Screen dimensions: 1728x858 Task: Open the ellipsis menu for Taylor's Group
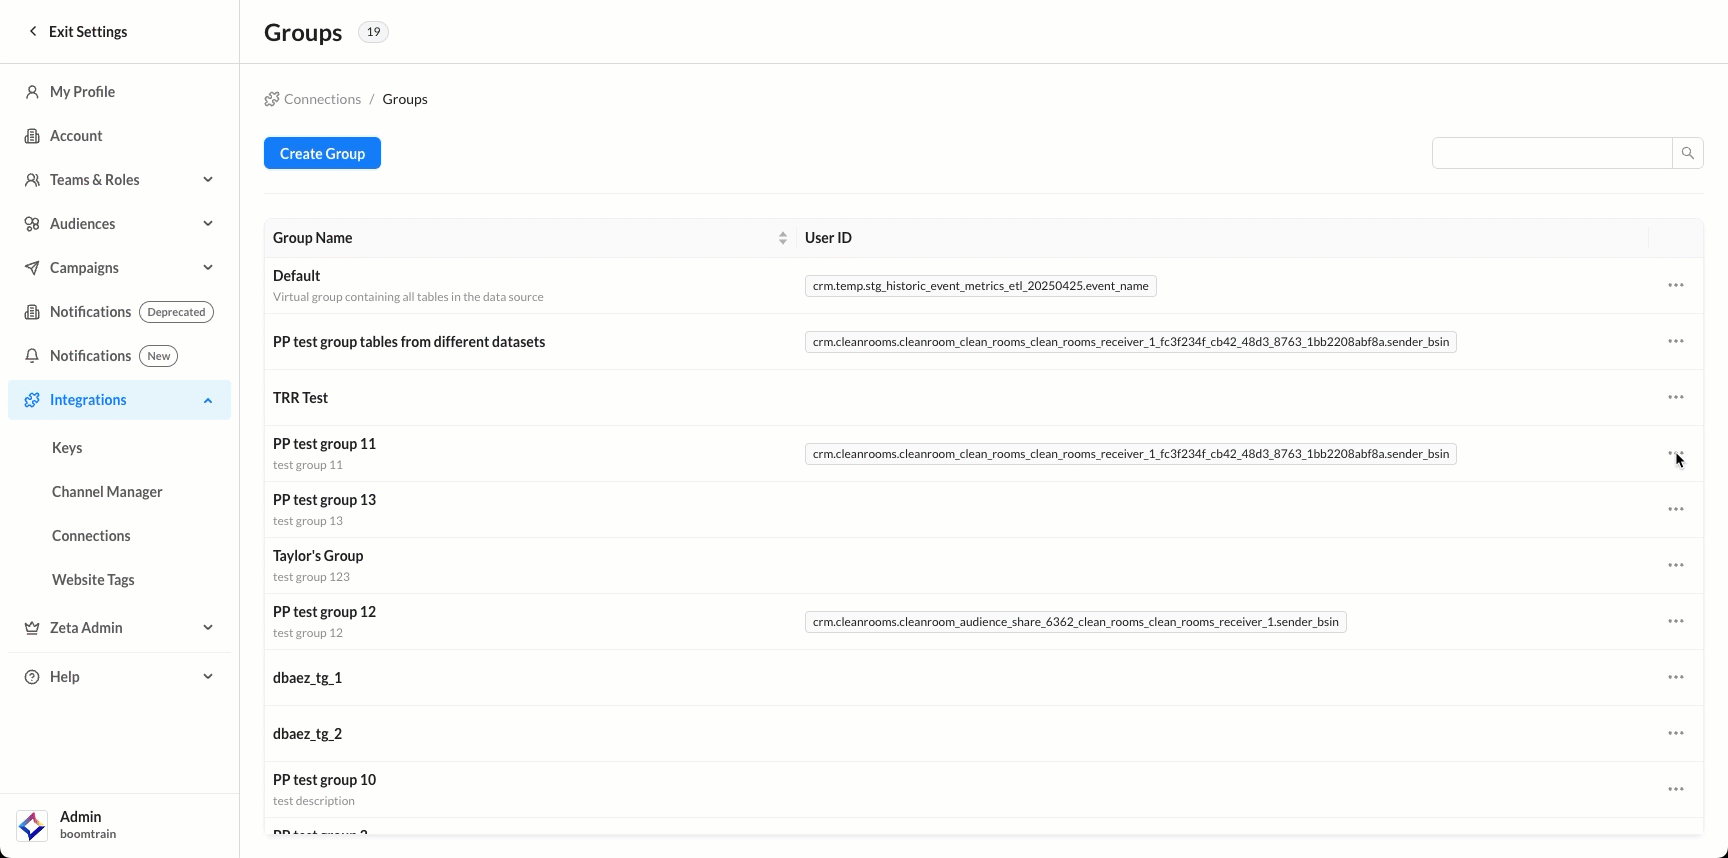click(x=1676, y=566)
